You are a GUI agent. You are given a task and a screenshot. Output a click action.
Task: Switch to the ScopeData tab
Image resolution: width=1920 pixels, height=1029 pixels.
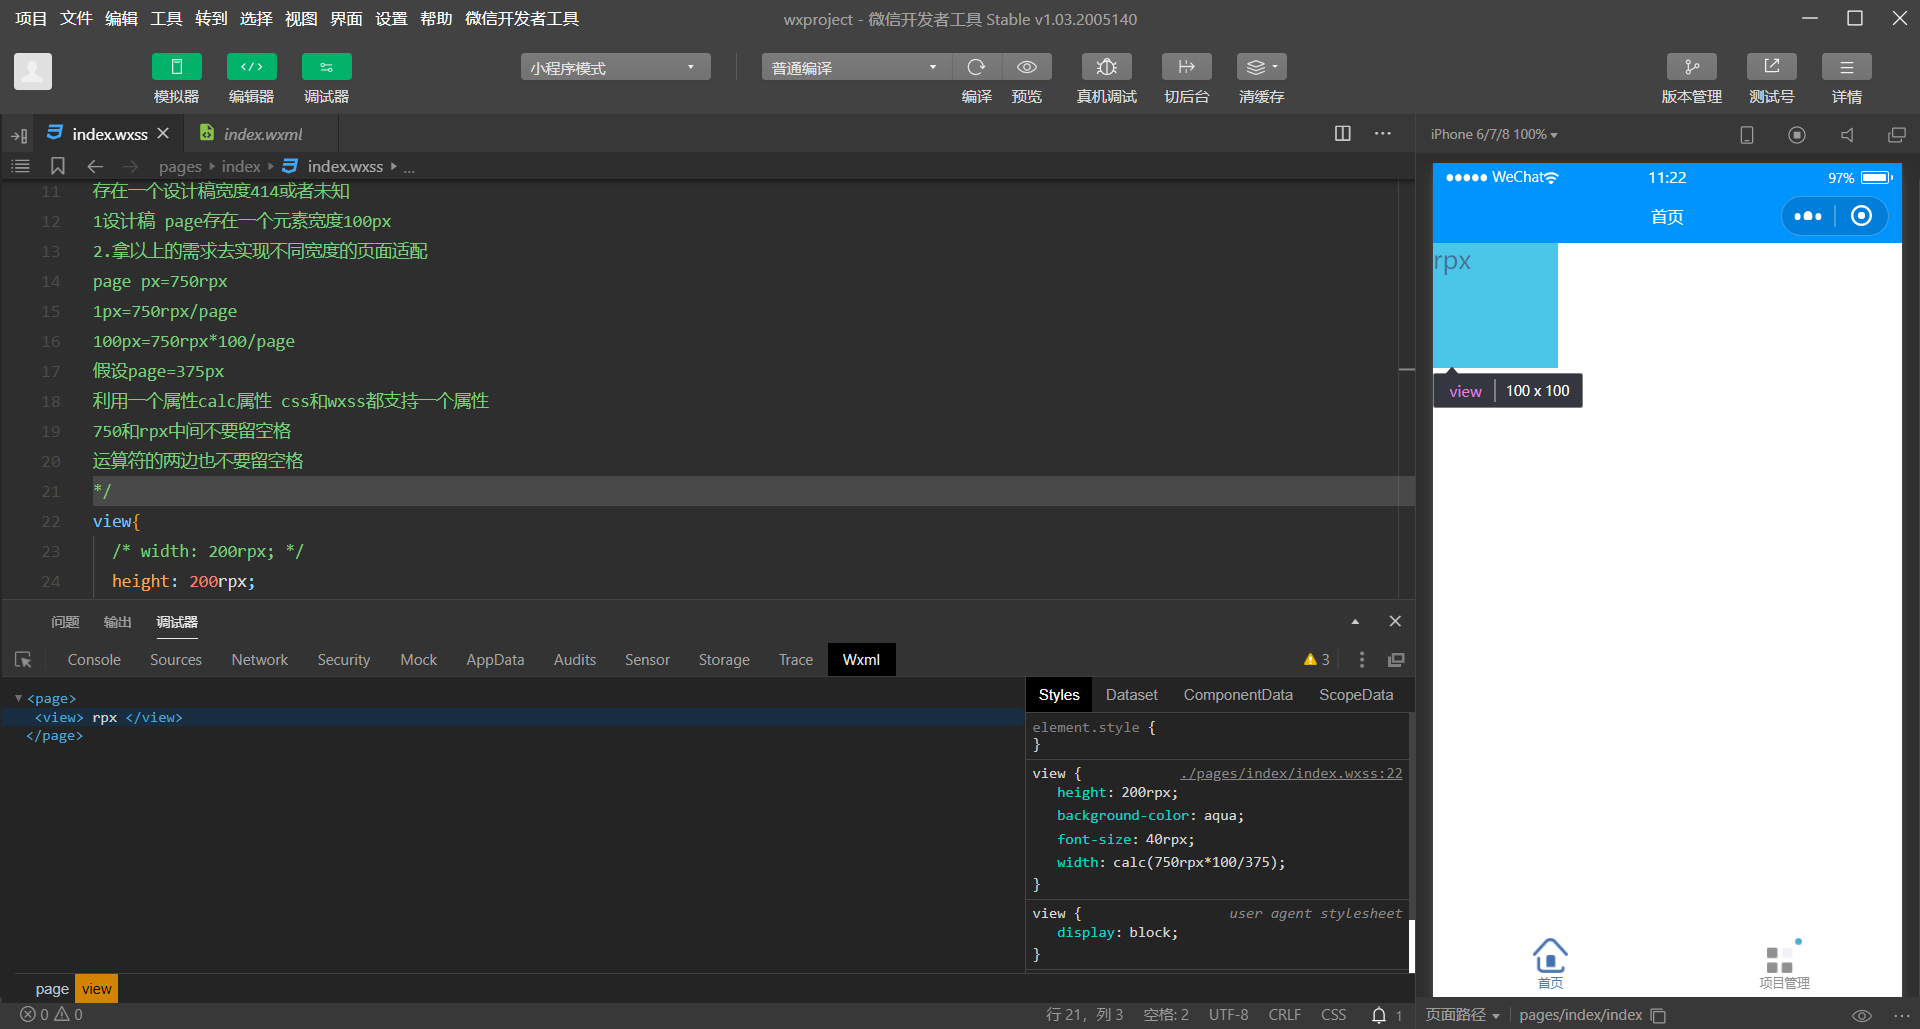[1355, 695]
